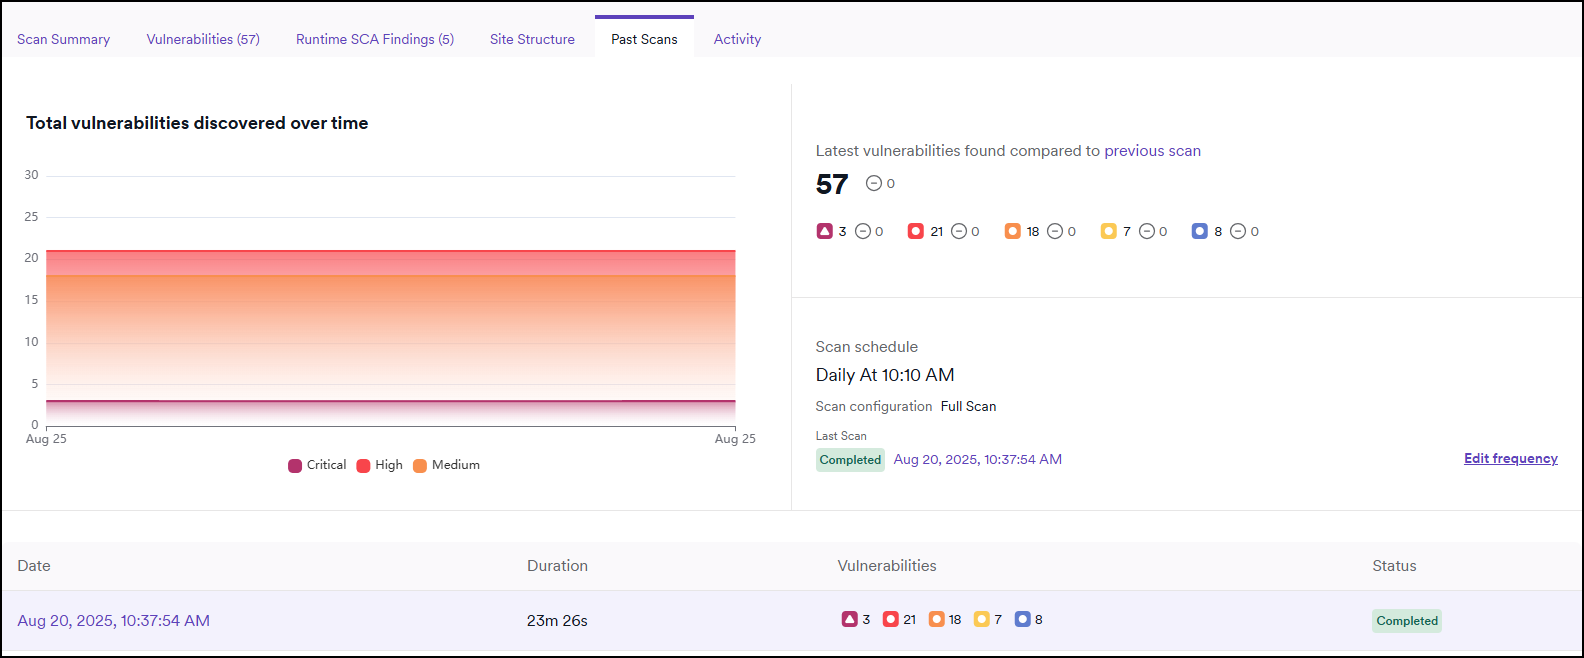Open the Aug 20, 2025 scan row date
The width and height of the screenshot is (1584, 658).
pyautogui.click(x=113, y=620)
